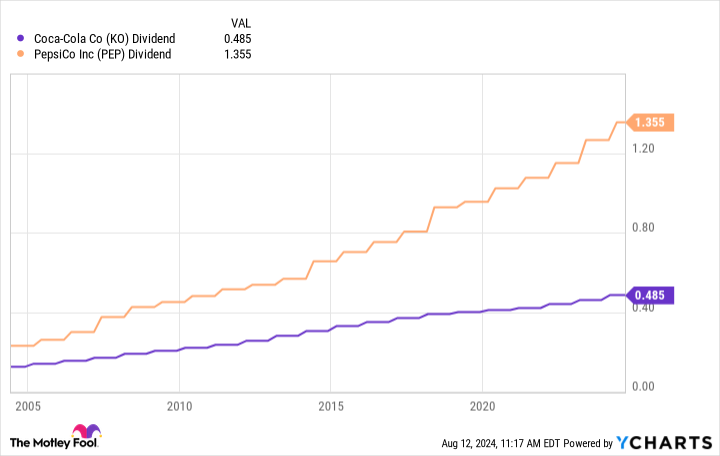Image resolution: width=720 pixels, height=456 pixels.
Task: Click the 2015 x-axis label
Action: [331, 407]
